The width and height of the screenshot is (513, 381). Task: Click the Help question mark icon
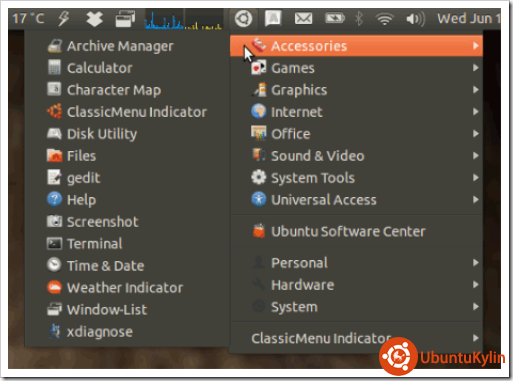tap(54, 199)
